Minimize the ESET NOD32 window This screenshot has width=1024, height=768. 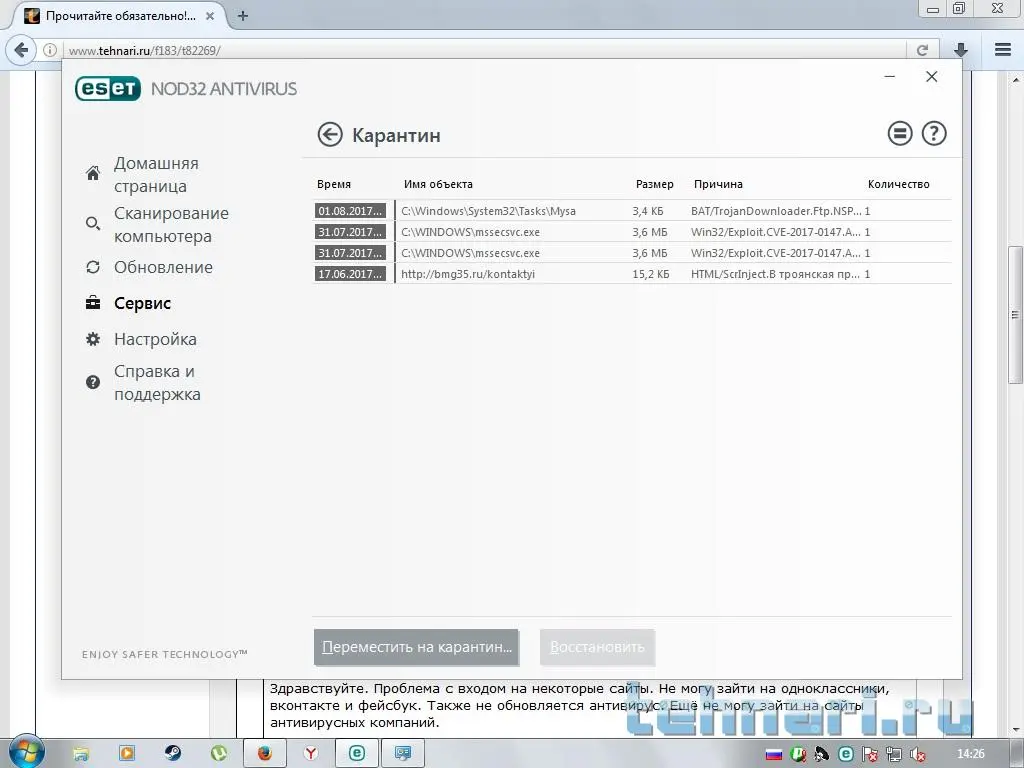click(x=889, y=77)
